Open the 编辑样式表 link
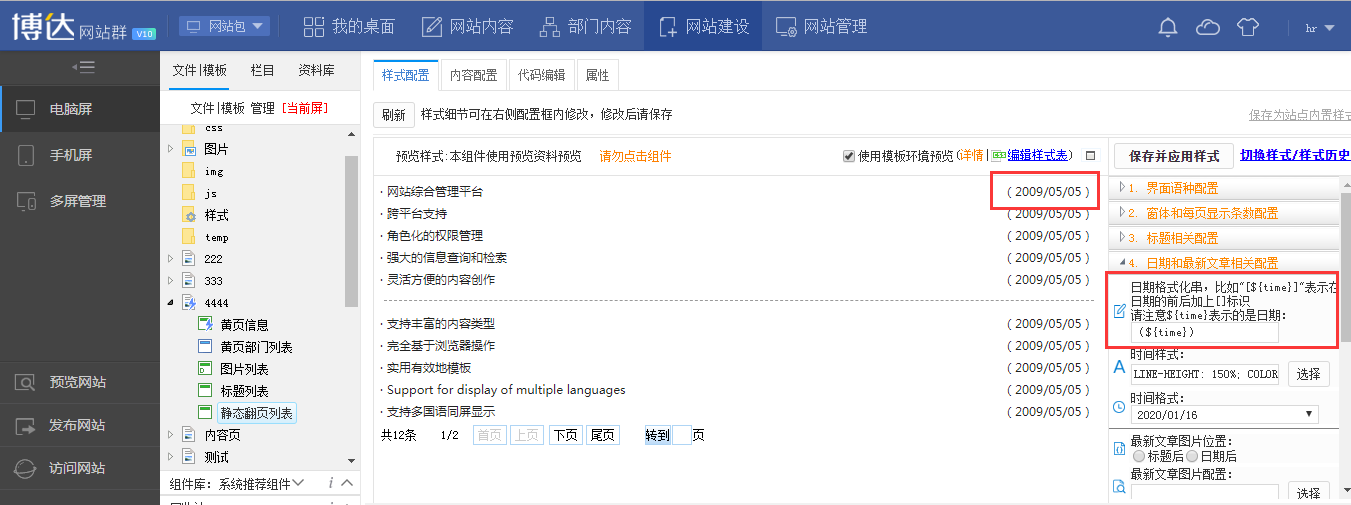 (1036, 155)
